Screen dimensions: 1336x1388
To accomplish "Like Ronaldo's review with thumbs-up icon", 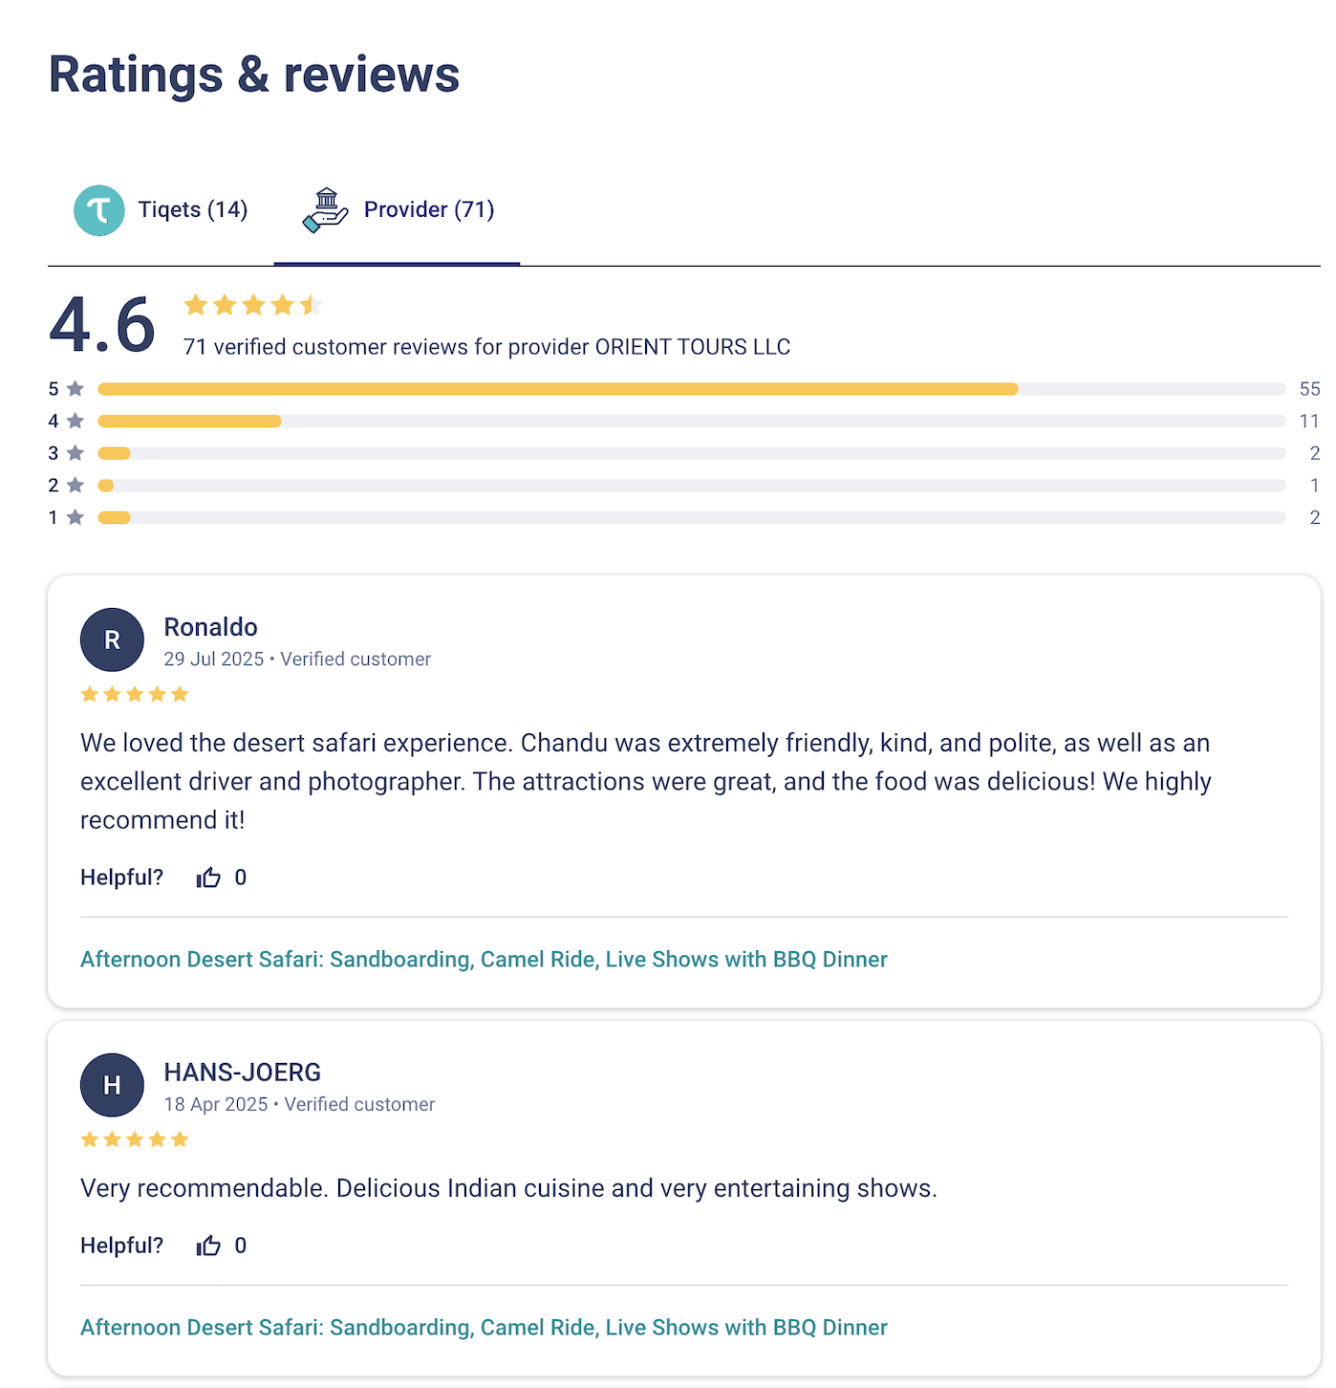I will pyautogui.click(x=208, y=877).
